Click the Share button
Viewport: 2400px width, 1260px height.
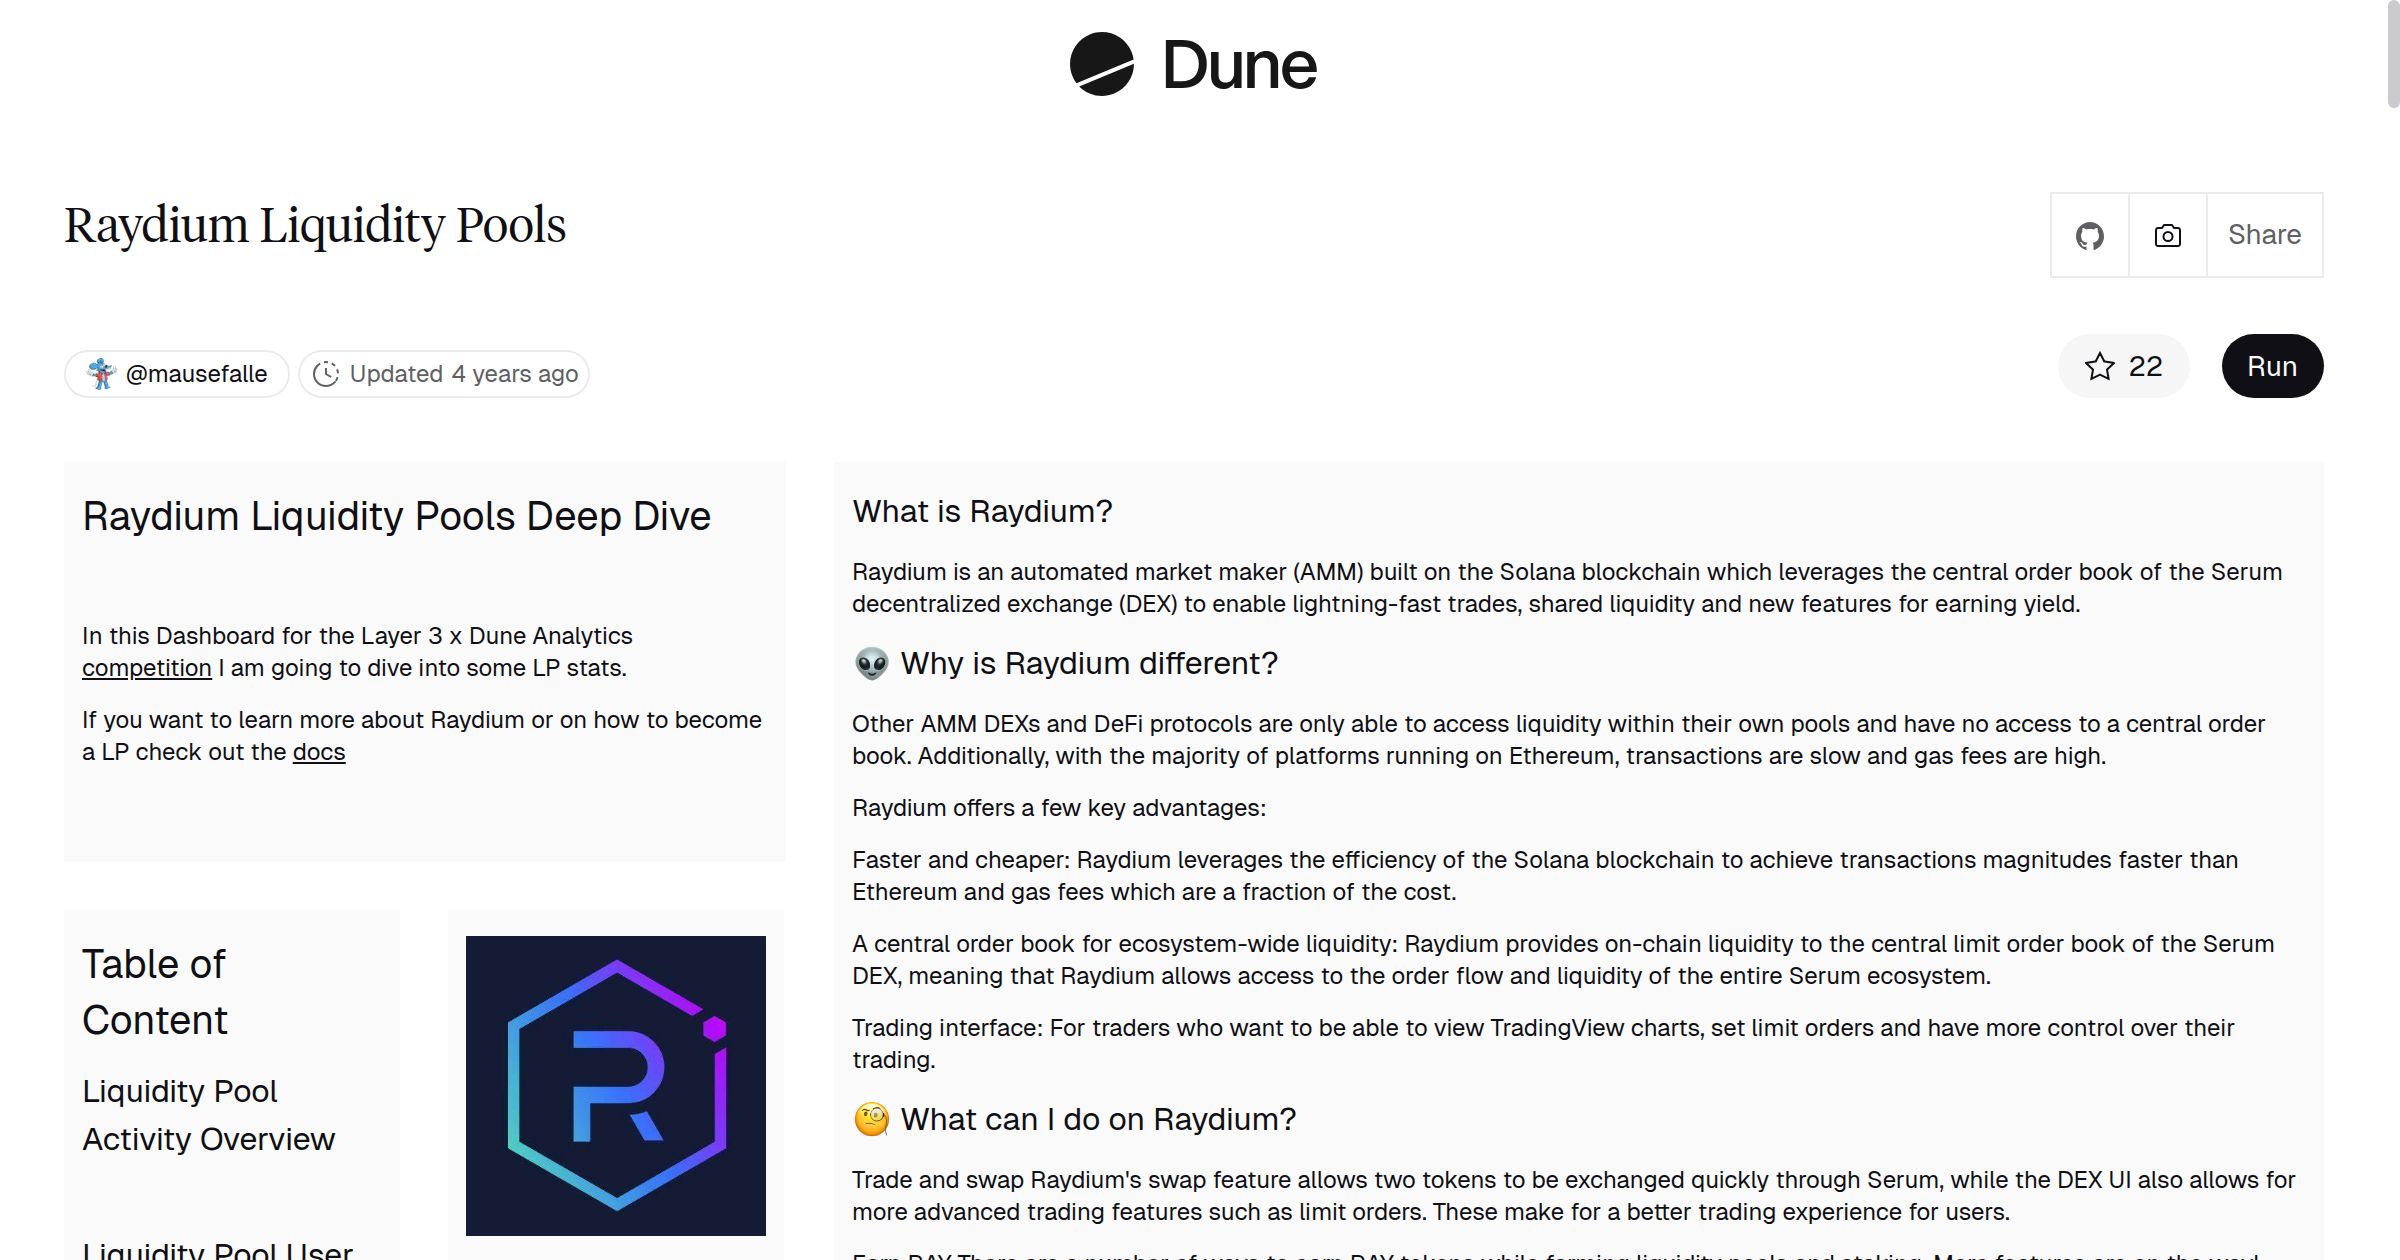[x=2264, y=234]
